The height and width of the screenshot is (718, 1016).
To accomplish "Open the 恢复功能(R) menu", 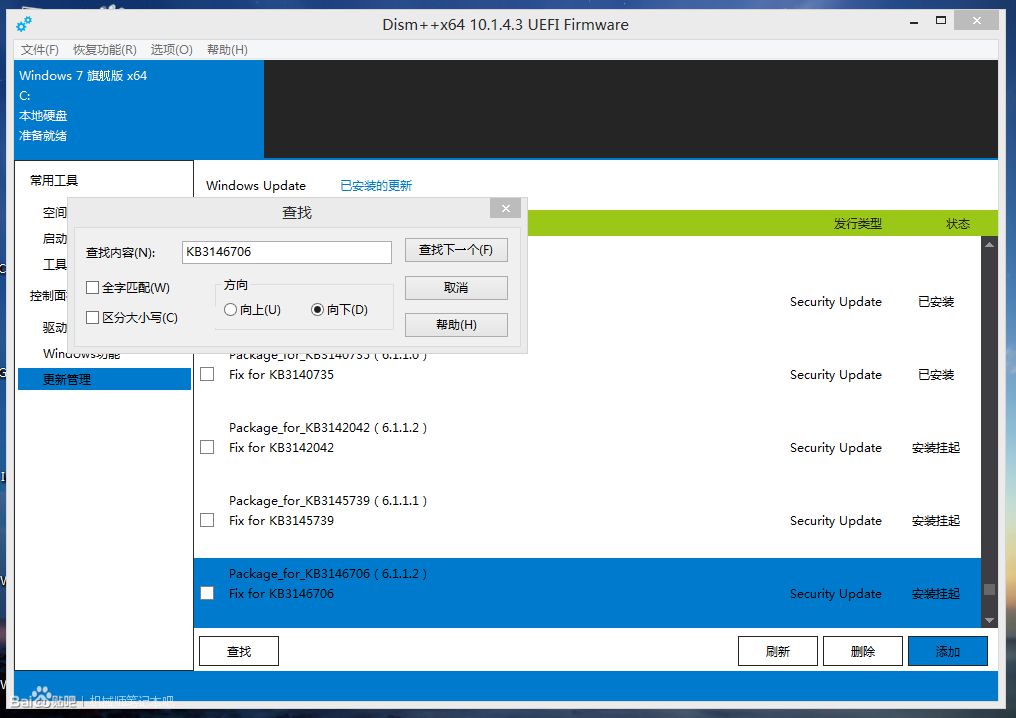I will point(104,50).
